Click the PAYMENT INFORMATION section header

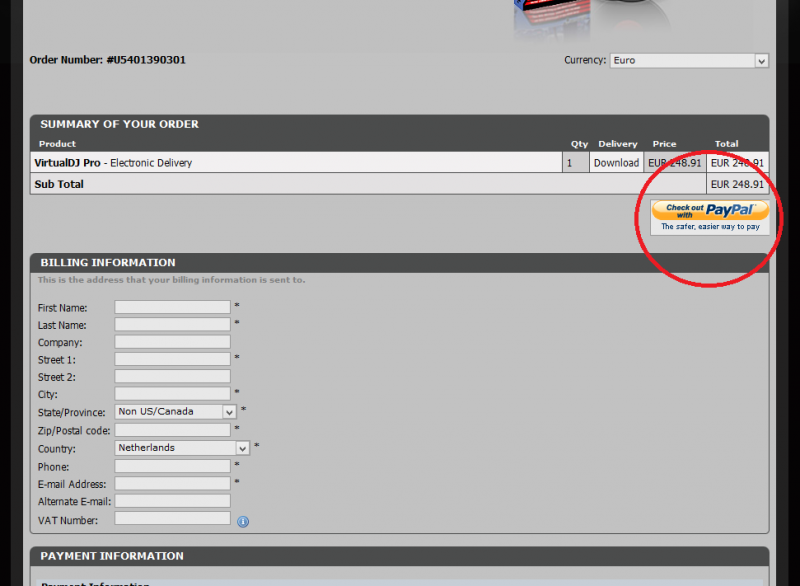(399, 556)
